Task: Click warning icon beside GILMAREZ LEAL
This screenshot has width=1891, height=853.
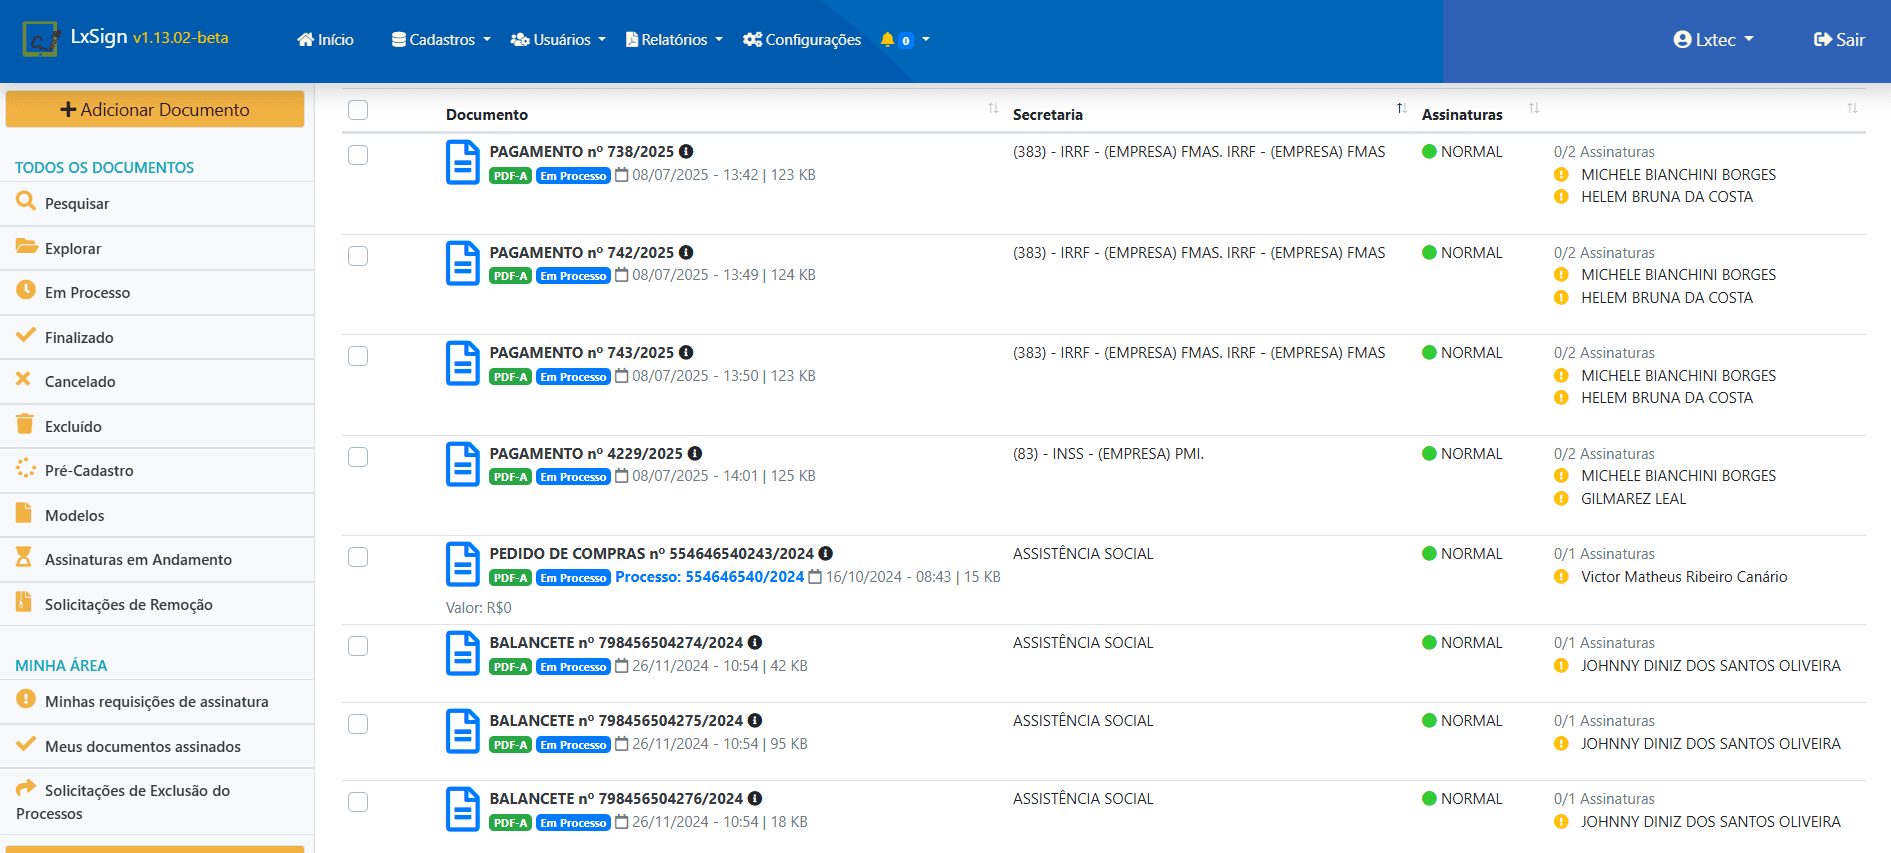Action: click(1561, 499)
